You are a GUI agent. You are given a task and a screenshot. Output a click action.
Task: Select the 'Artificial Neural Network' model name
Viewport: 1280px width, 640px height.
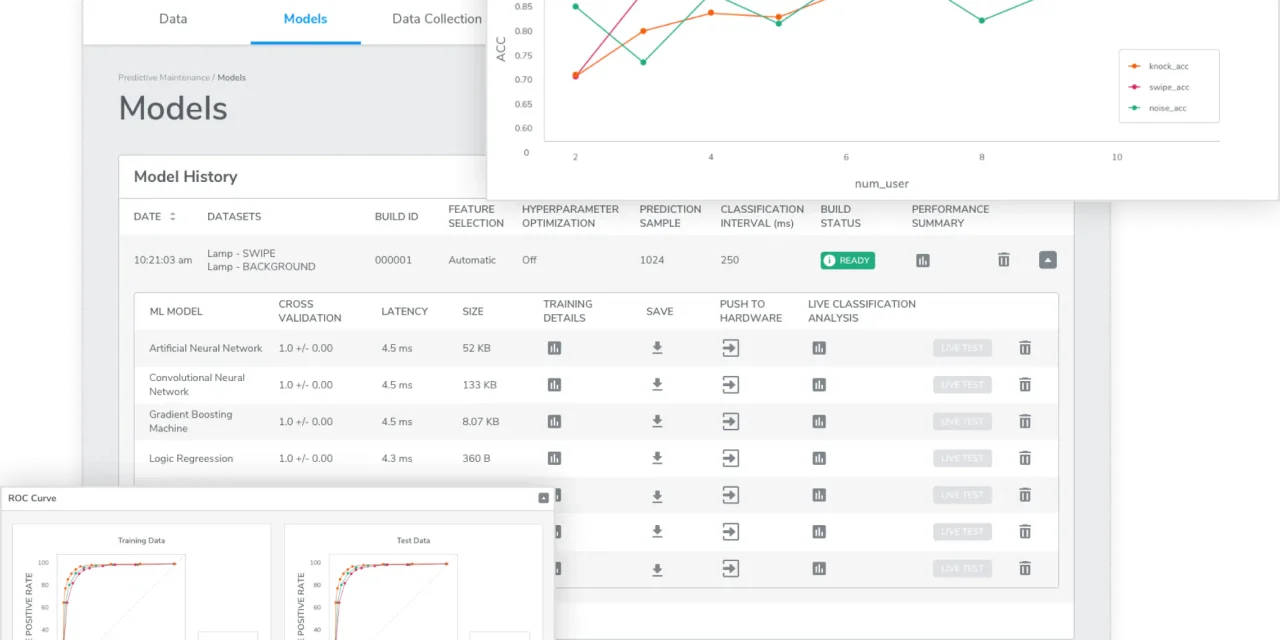click(x=206, y=348)
